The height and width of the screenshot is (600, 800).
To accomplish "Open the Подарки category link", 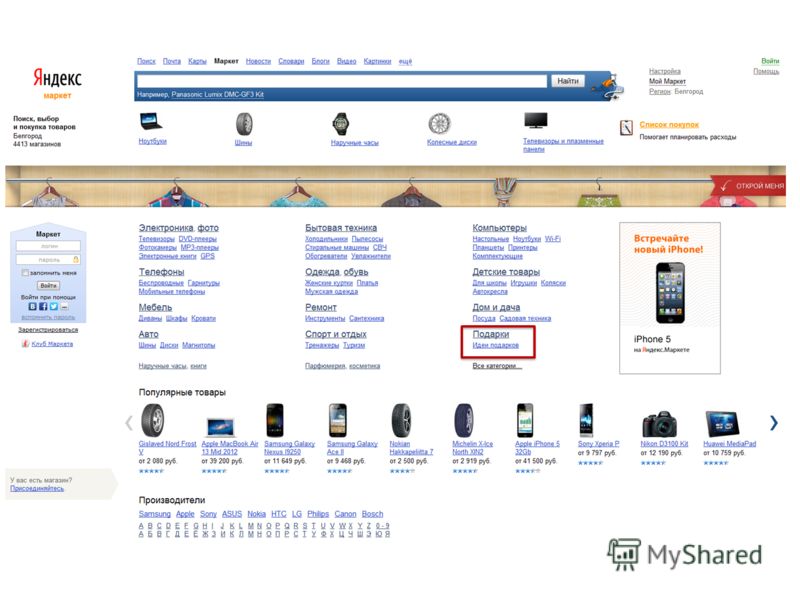I will point(491,334).
